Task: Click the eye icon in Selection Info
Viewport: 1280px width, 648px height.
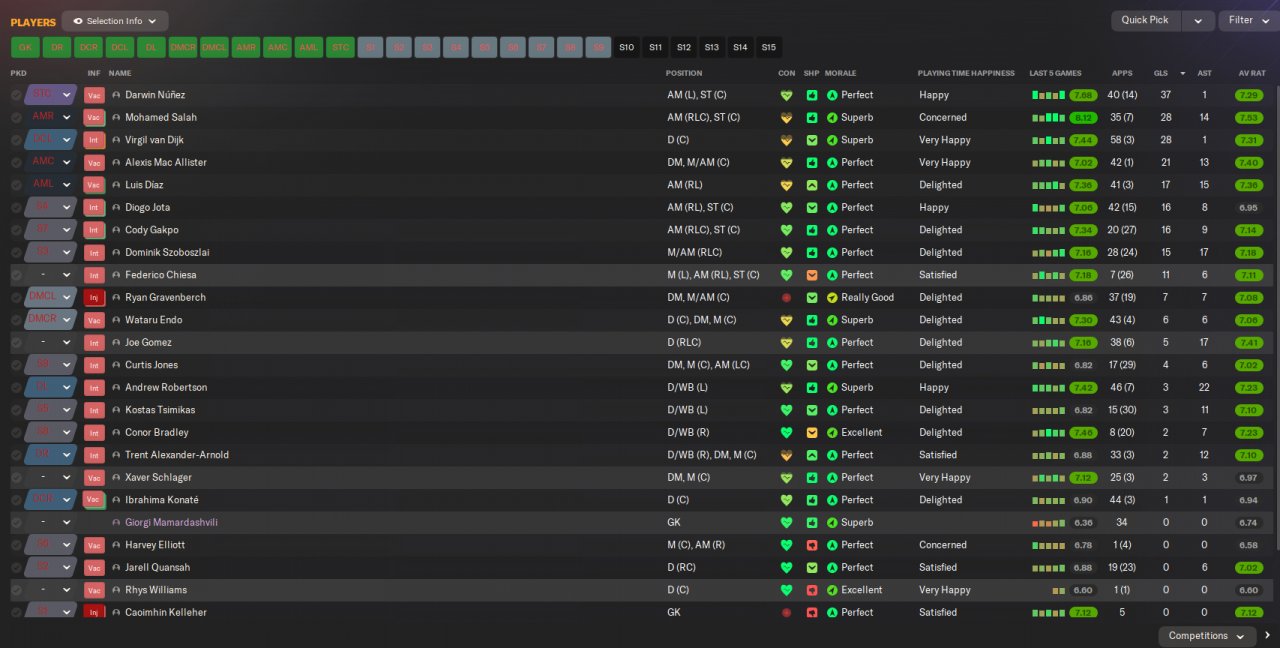Action: point(78,21)
